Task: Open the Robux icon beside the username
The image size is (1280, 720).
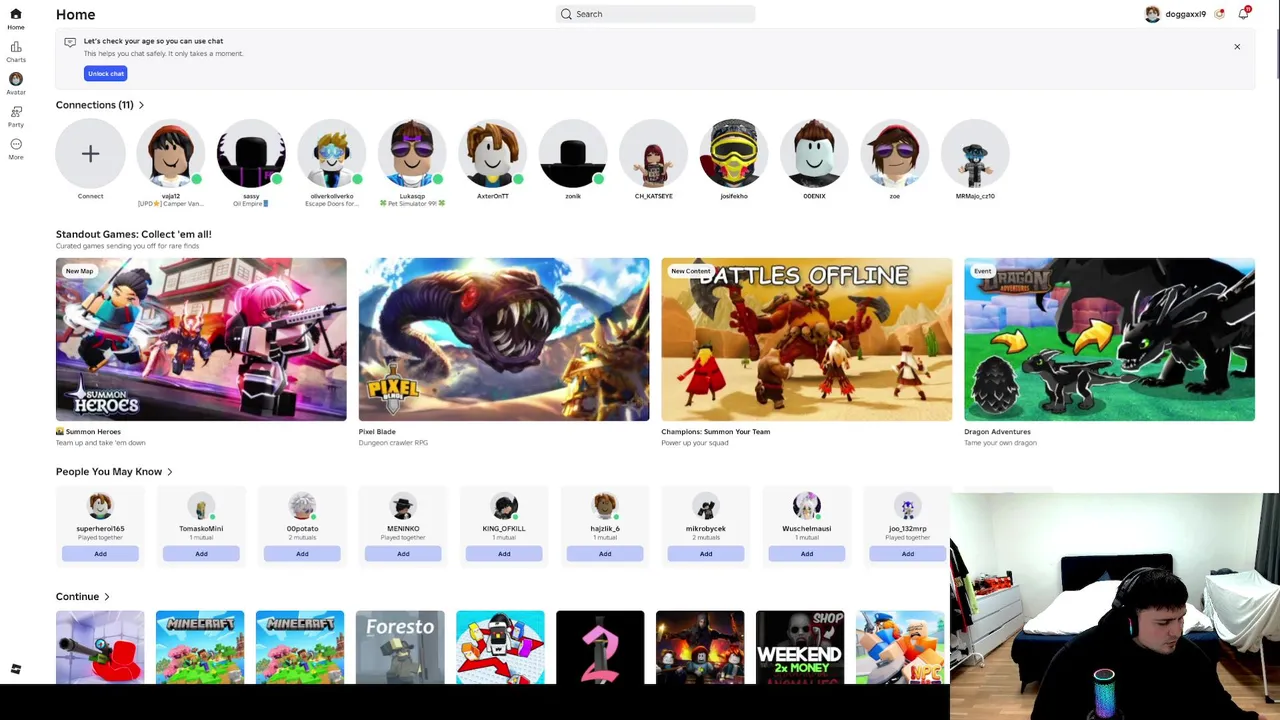Action: click(1219, 14)
